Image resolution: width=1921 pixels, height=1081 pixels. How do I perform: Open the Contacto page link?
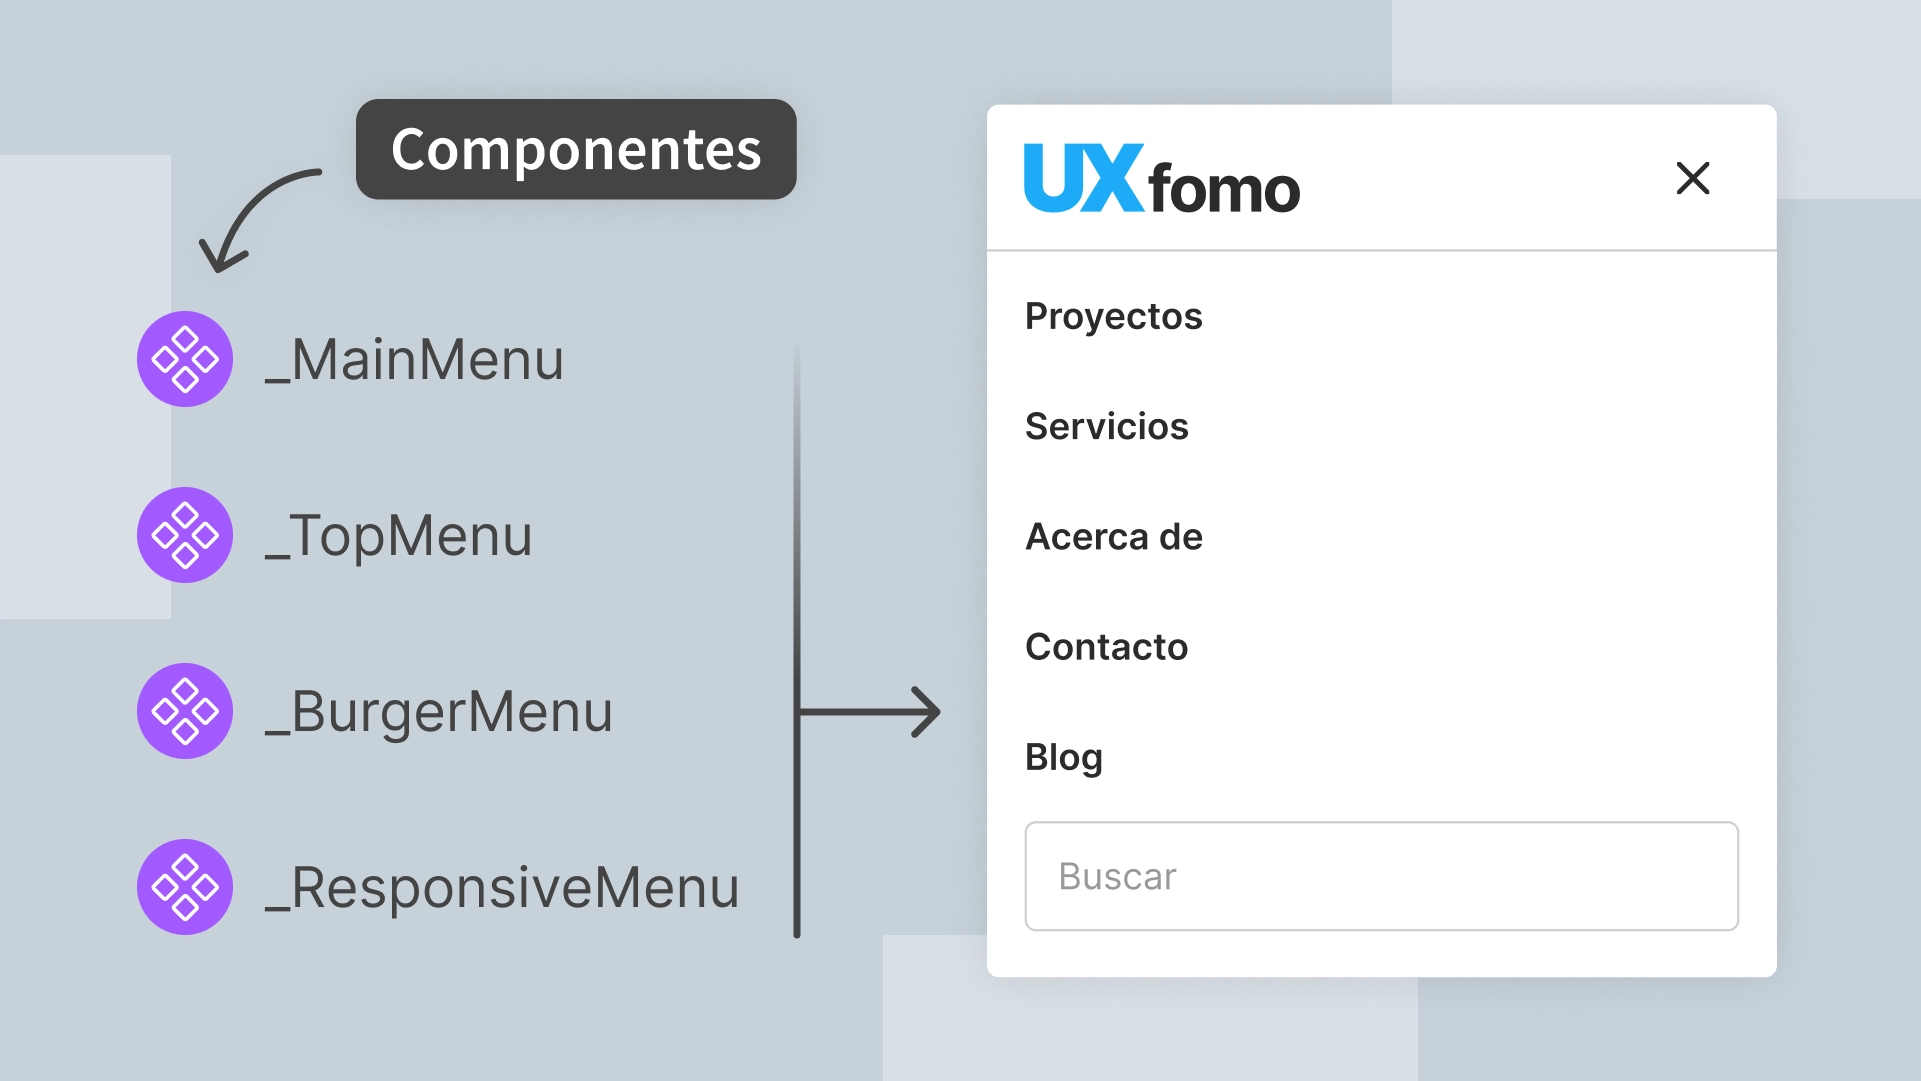(x=1106, y=647)
